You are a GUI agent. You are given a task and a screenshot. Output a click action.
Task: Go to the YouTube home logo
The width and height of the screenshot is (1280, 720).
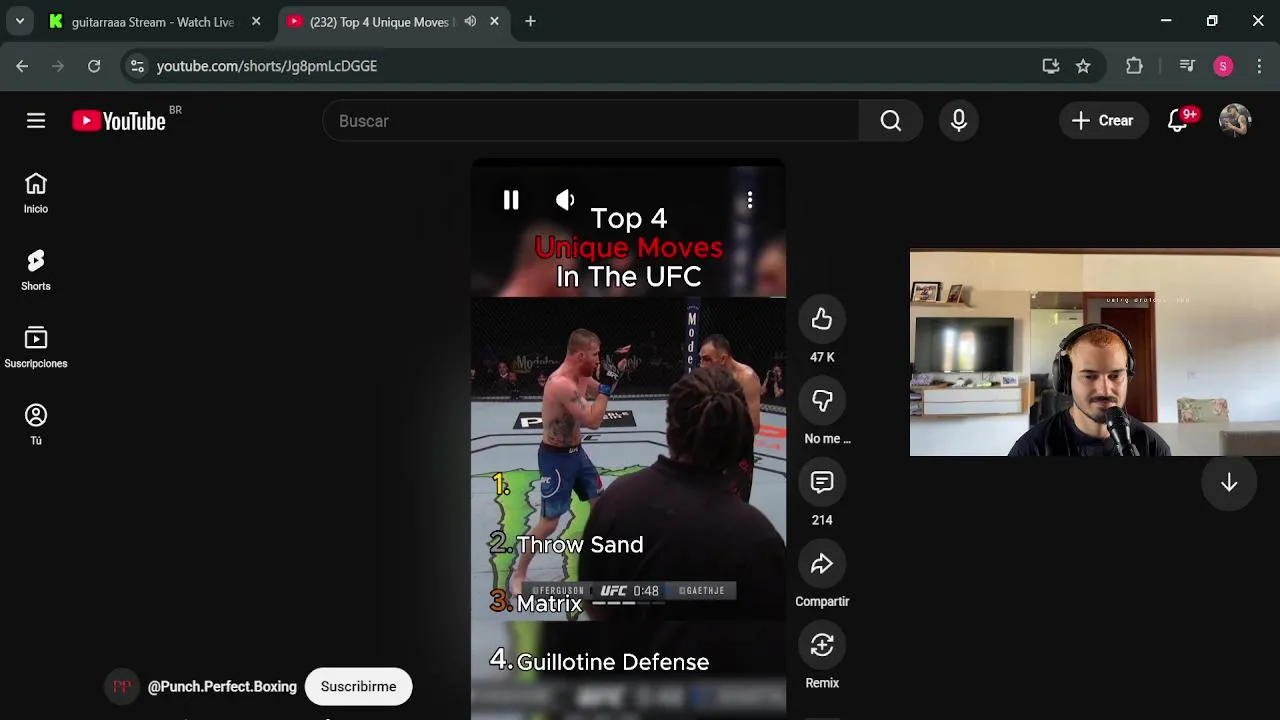pos(119,121)
